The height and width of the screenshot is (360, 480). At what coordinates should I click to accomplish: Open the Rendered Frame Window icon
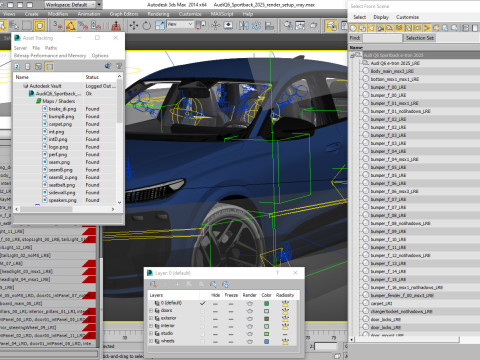point(300,25)
